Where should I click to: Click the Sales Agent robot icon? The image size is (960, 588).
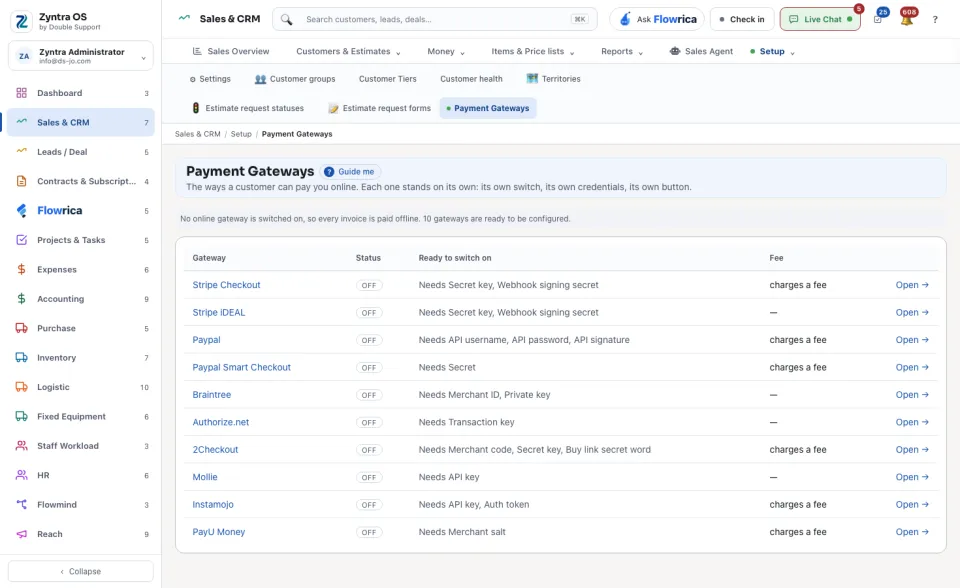pyautogui.click(x=675, y=51)
